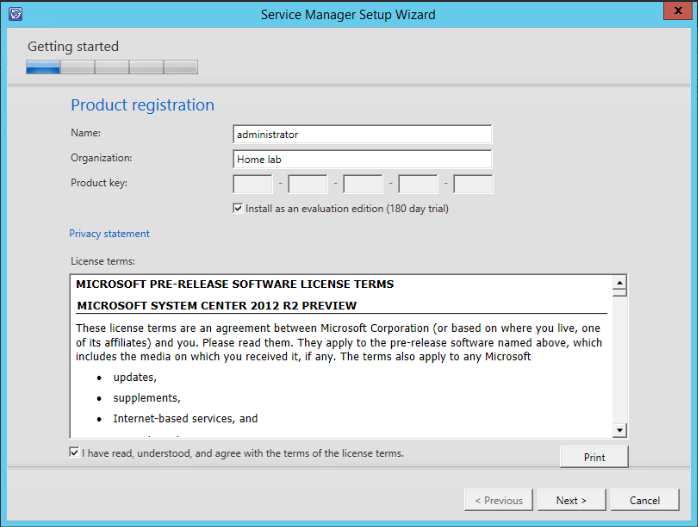Cancel the setup wizard
The height and width of the screenshot is (527, 698).
[644, 500]
